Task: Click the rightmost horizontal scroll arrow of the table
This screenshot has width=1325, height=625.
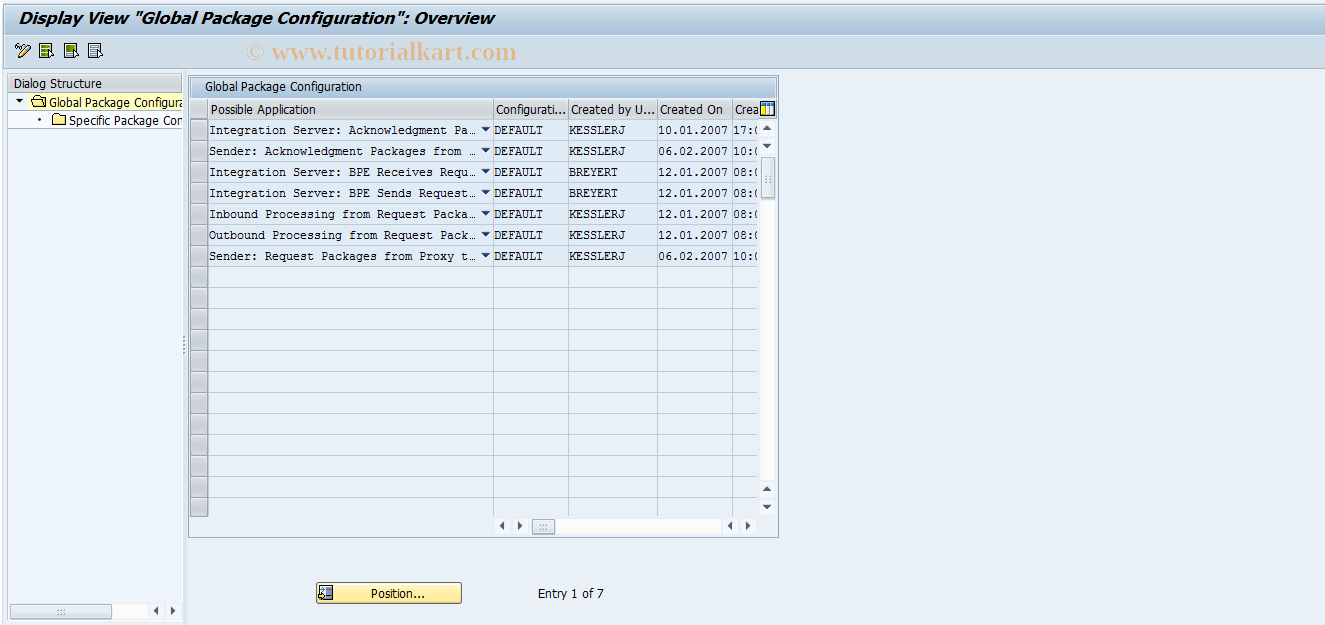Action: (747, 526)
